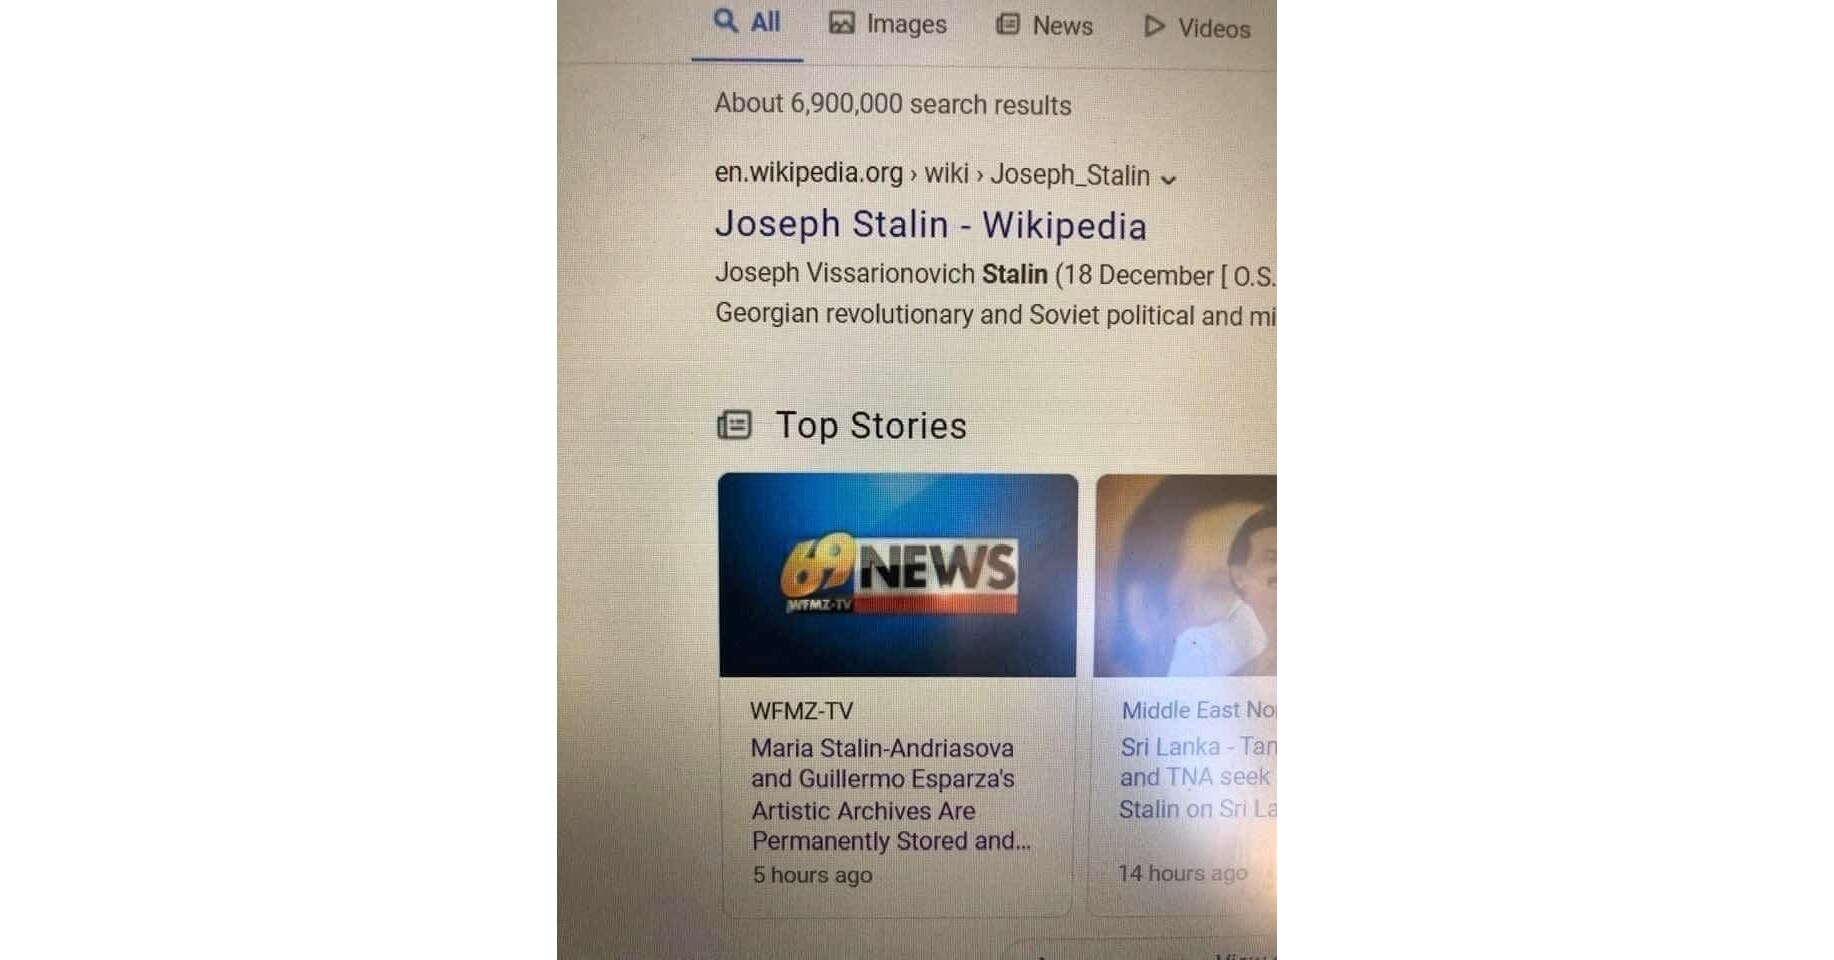Switch to the News tab
The image size is (1834, 960).
pos(1044,25)
